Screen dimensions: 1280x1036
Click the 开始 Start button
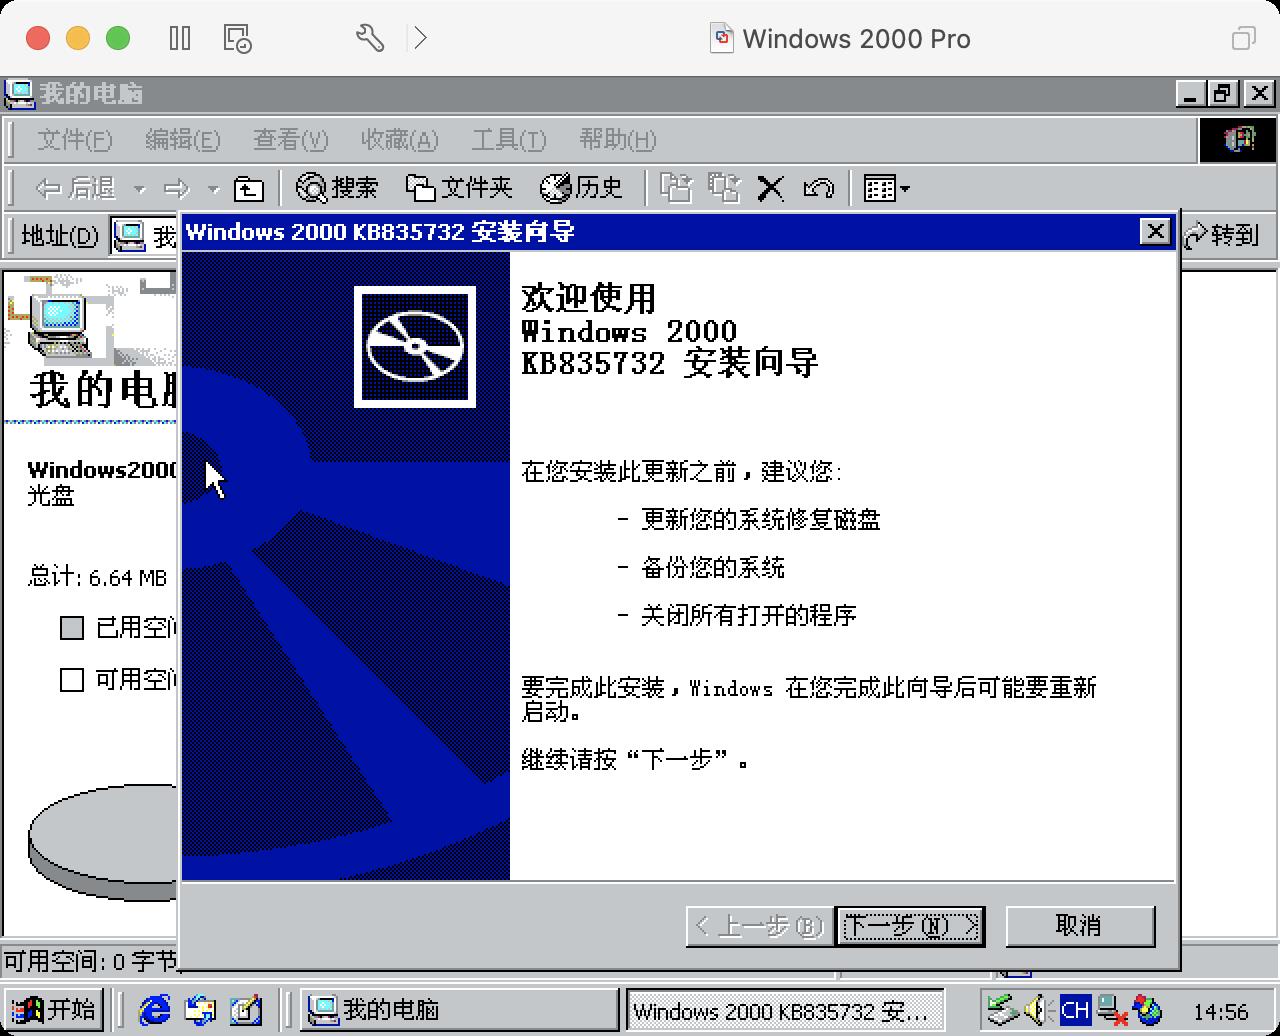(x=55, y=1010)
